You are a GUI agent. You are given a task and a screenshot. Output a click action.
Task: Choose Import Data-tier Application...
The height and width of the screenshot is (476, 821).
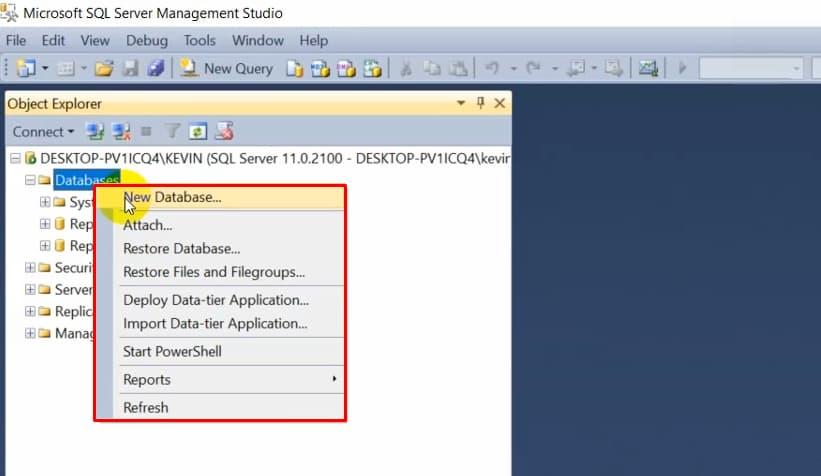pos(220,324)
